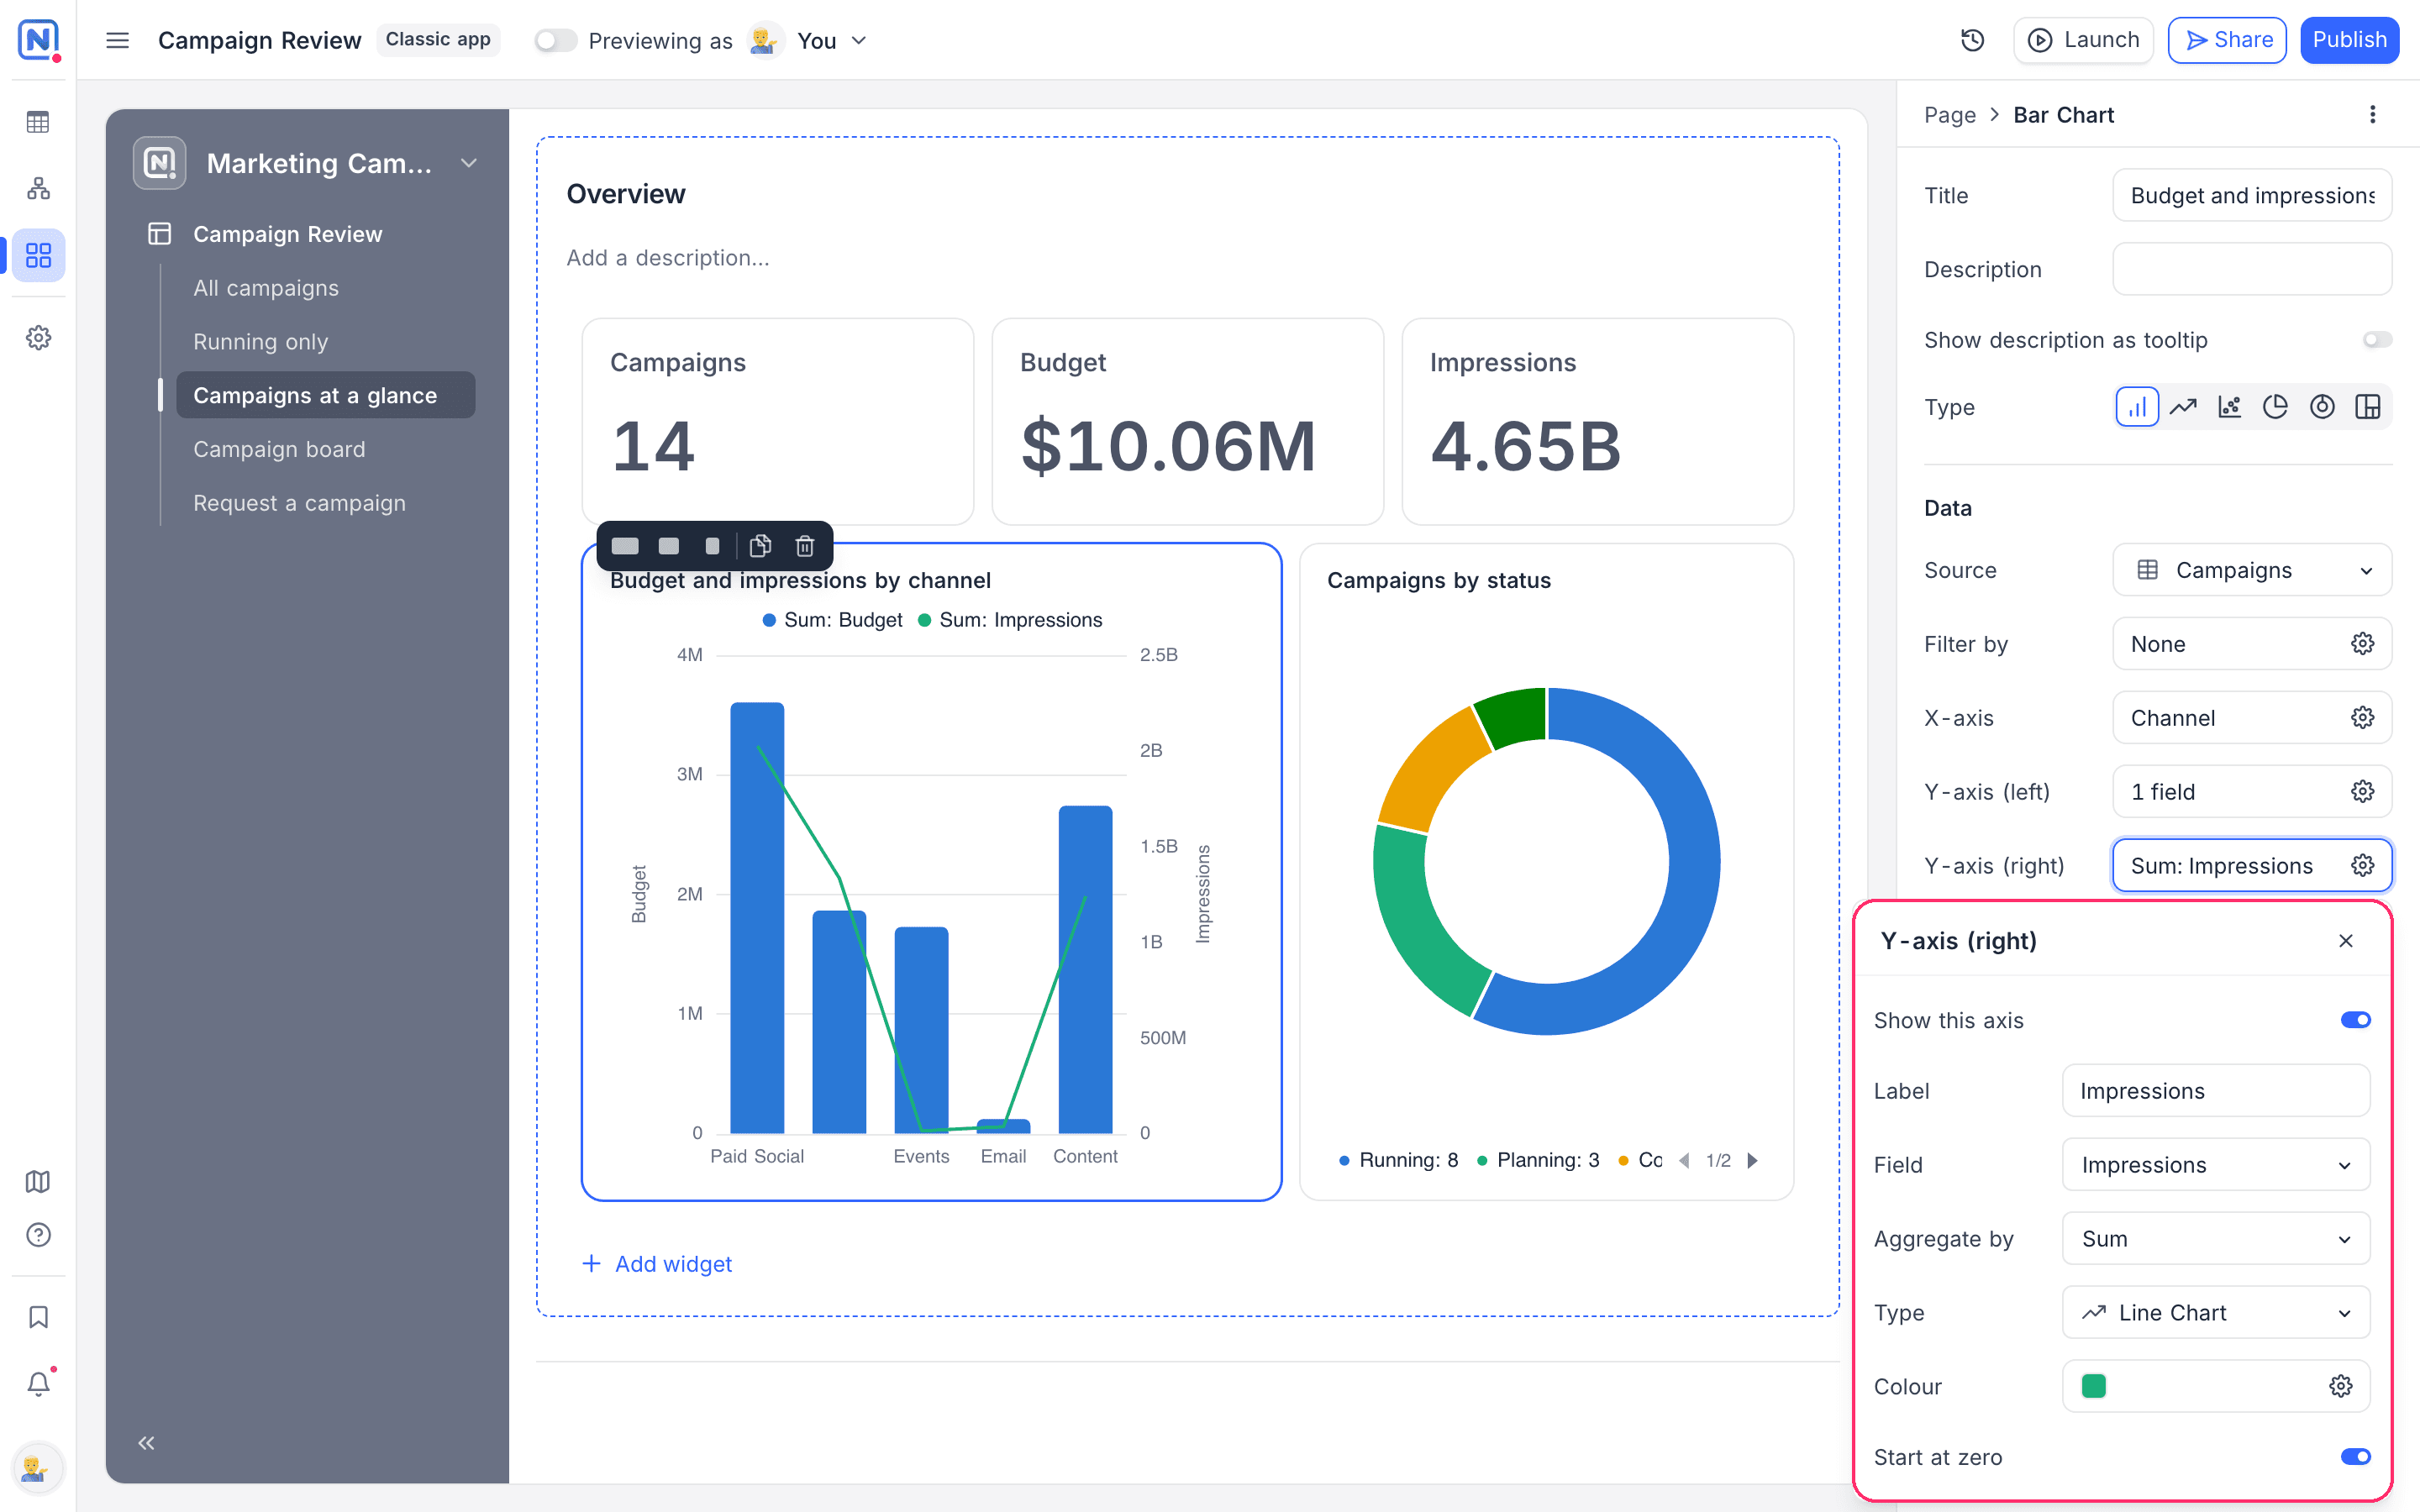Viewport: 2420px width, 1512px height.
Task: Set widget to narrowest width option
Action: (x=712, y=546)
